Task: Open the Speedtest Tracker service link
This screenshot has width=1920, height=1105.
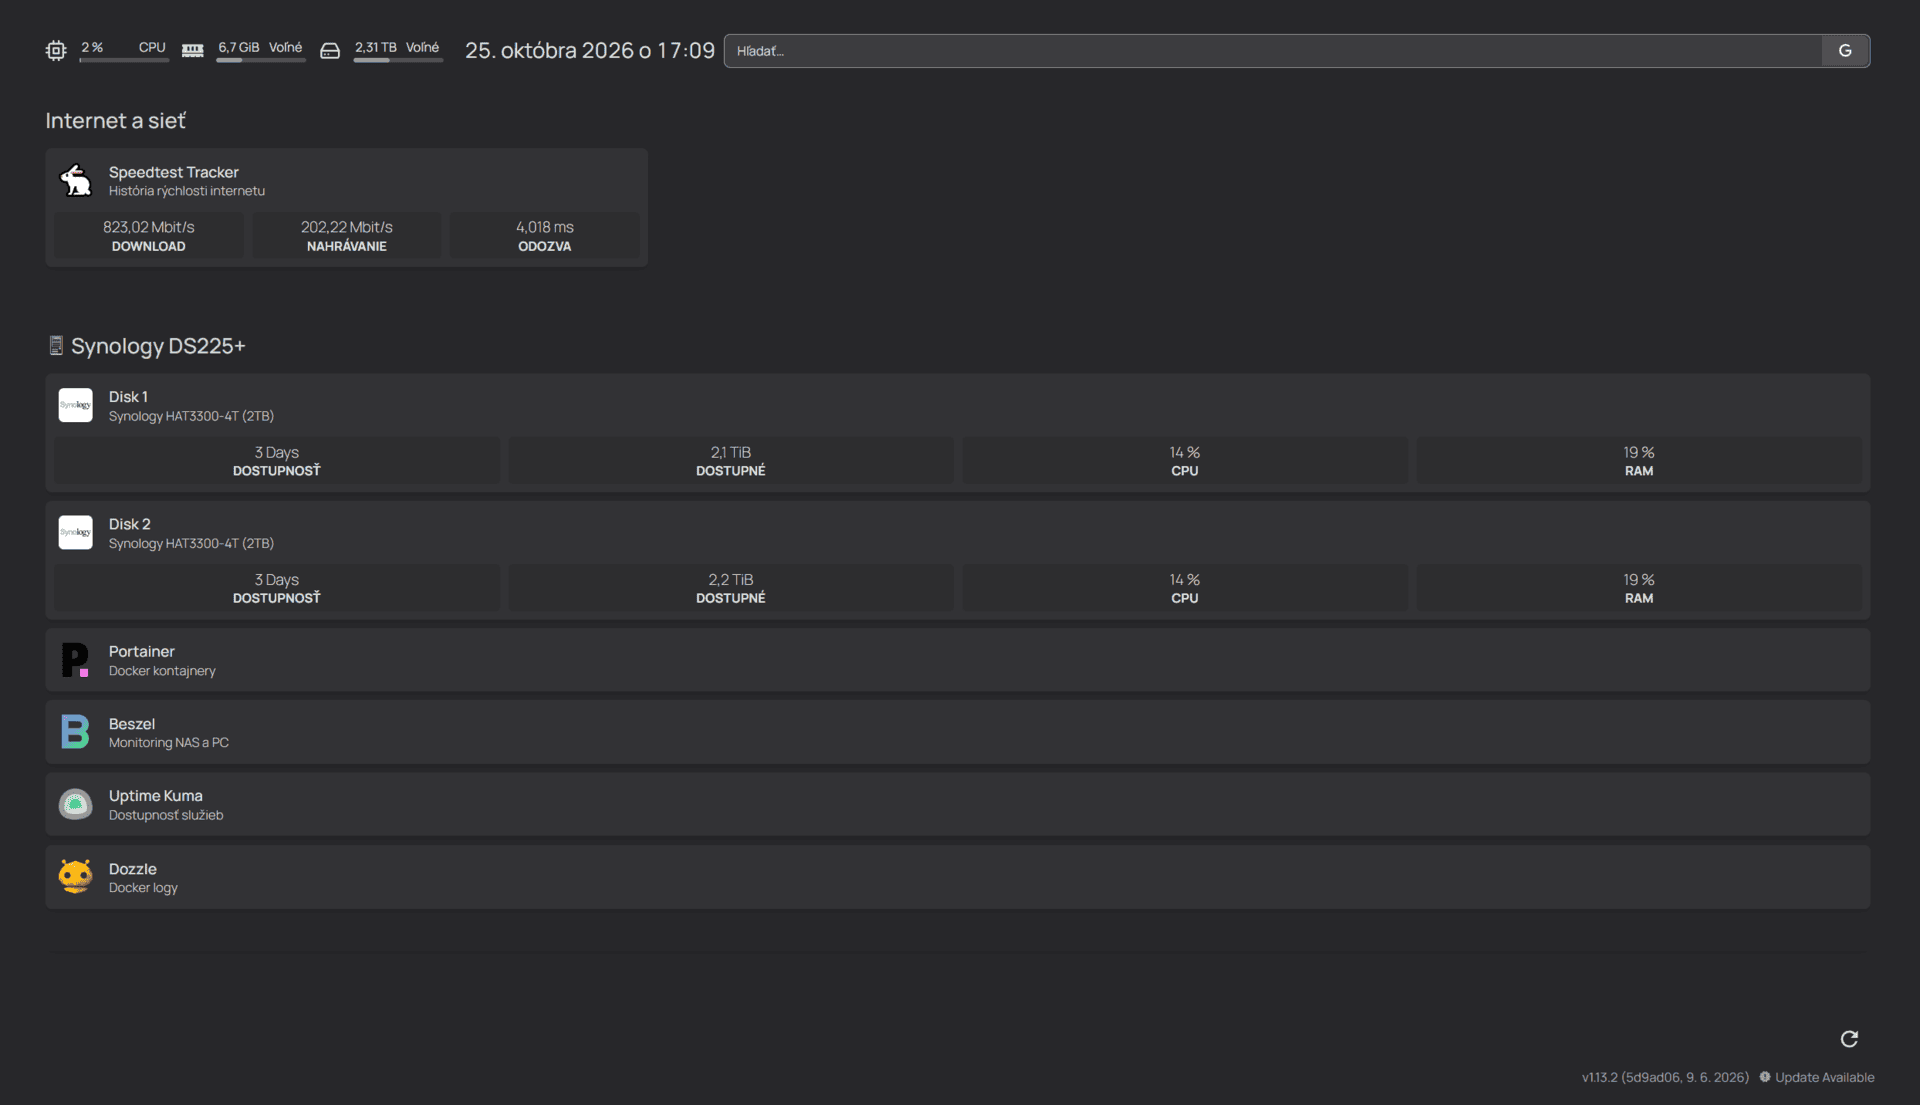Action: coord(174,172)
